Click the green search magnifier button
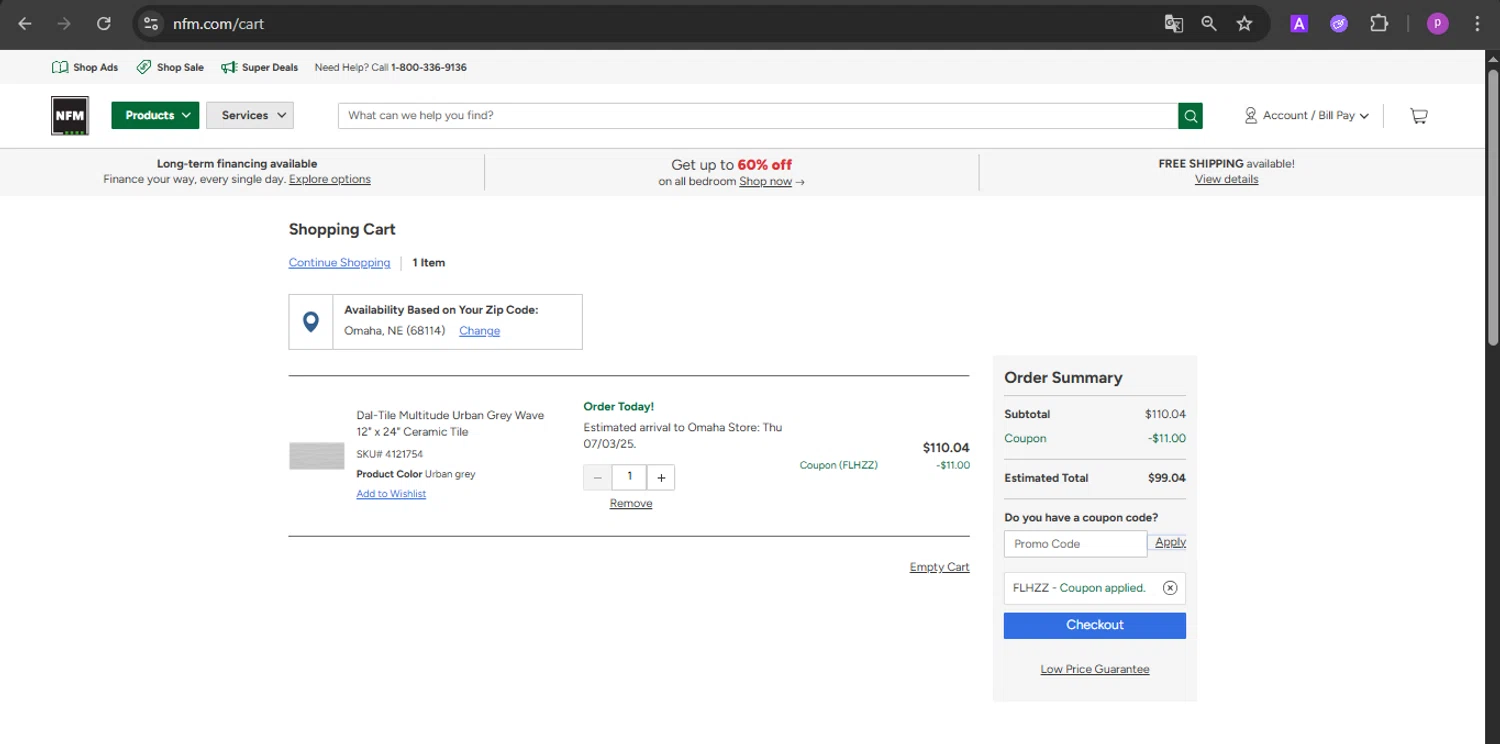 coord(1190,116)
